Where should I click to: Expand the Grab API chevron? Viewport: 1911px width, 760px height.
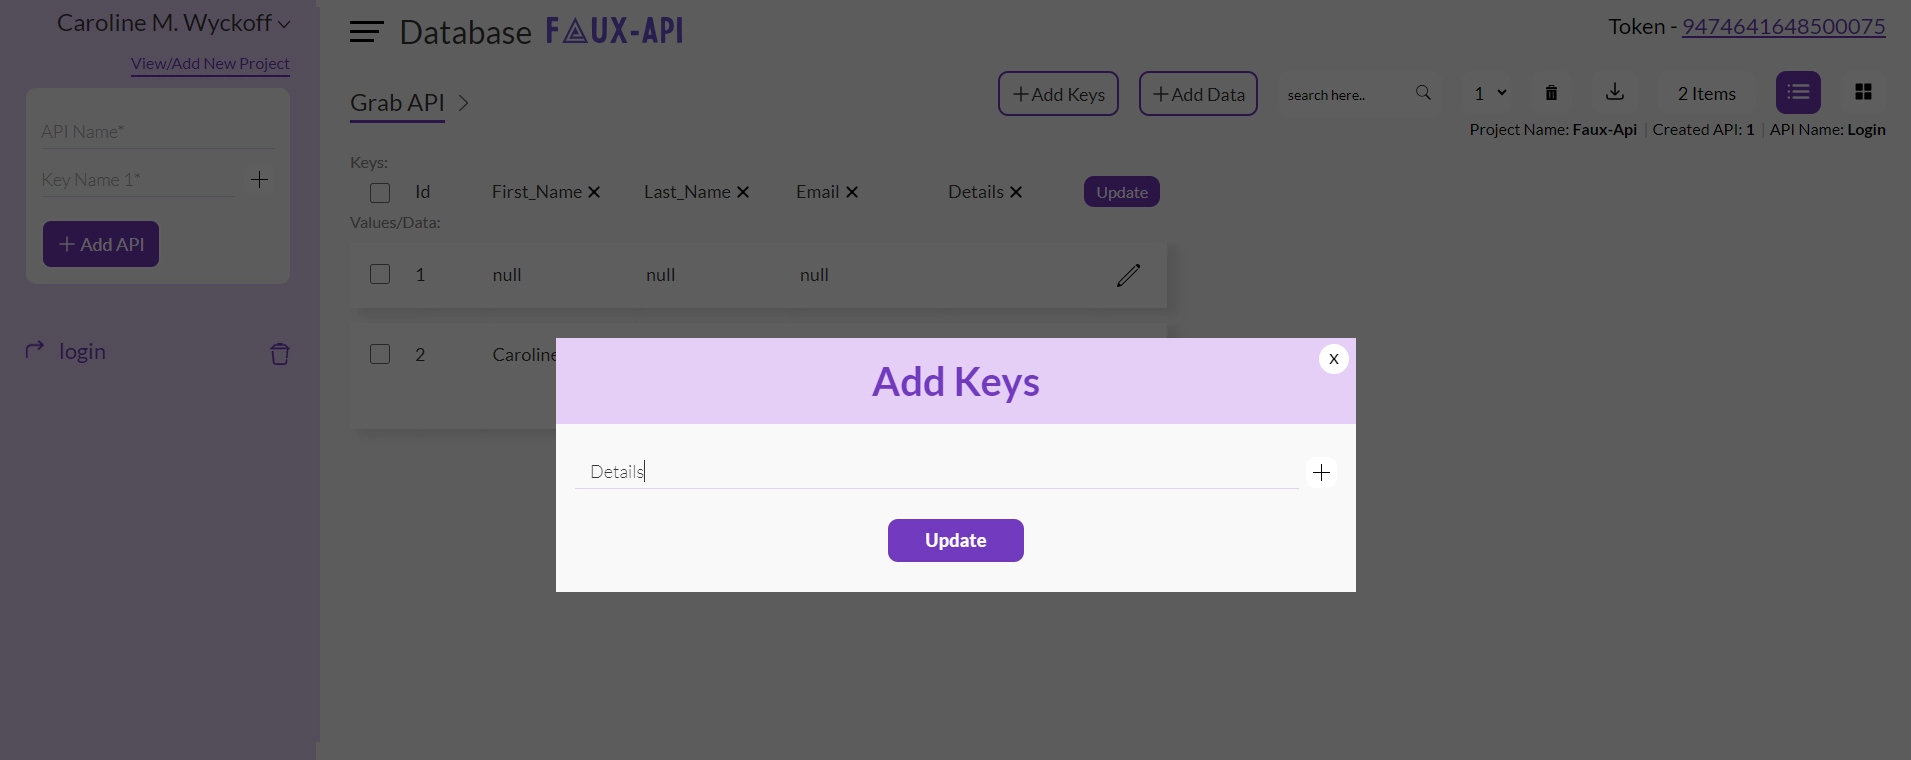click(463, 103)
